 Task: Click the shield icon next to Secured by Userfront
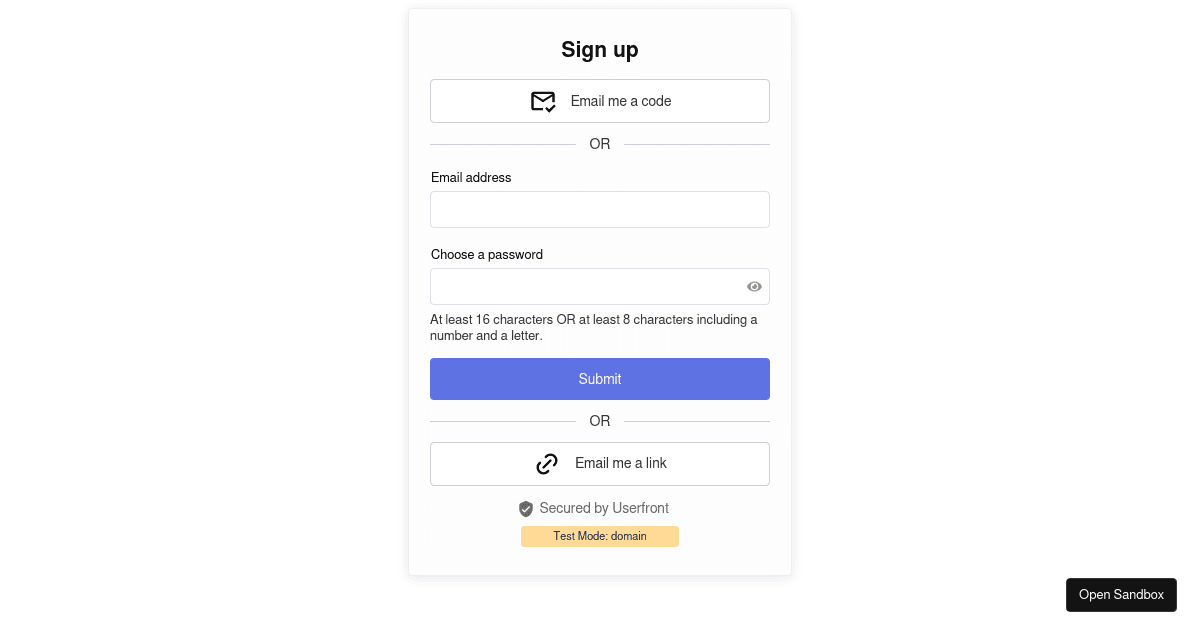(x=526, y=508)
